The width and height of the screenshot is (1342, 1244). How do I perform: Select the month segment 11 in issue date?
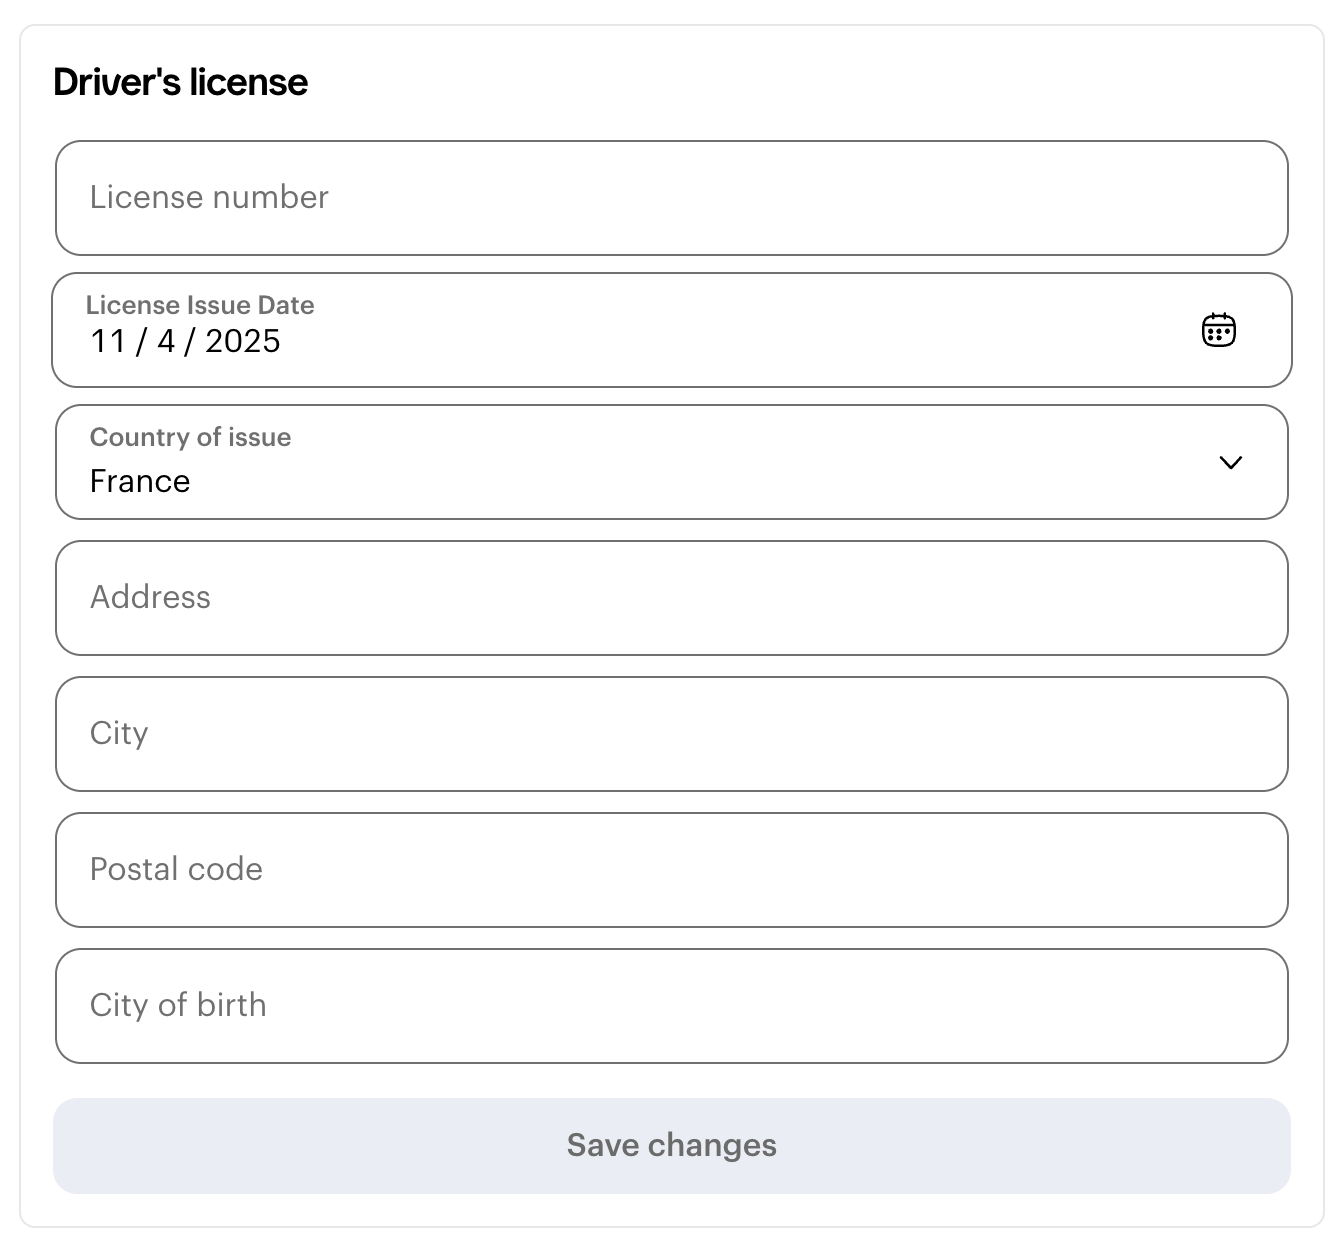point(108,341)
